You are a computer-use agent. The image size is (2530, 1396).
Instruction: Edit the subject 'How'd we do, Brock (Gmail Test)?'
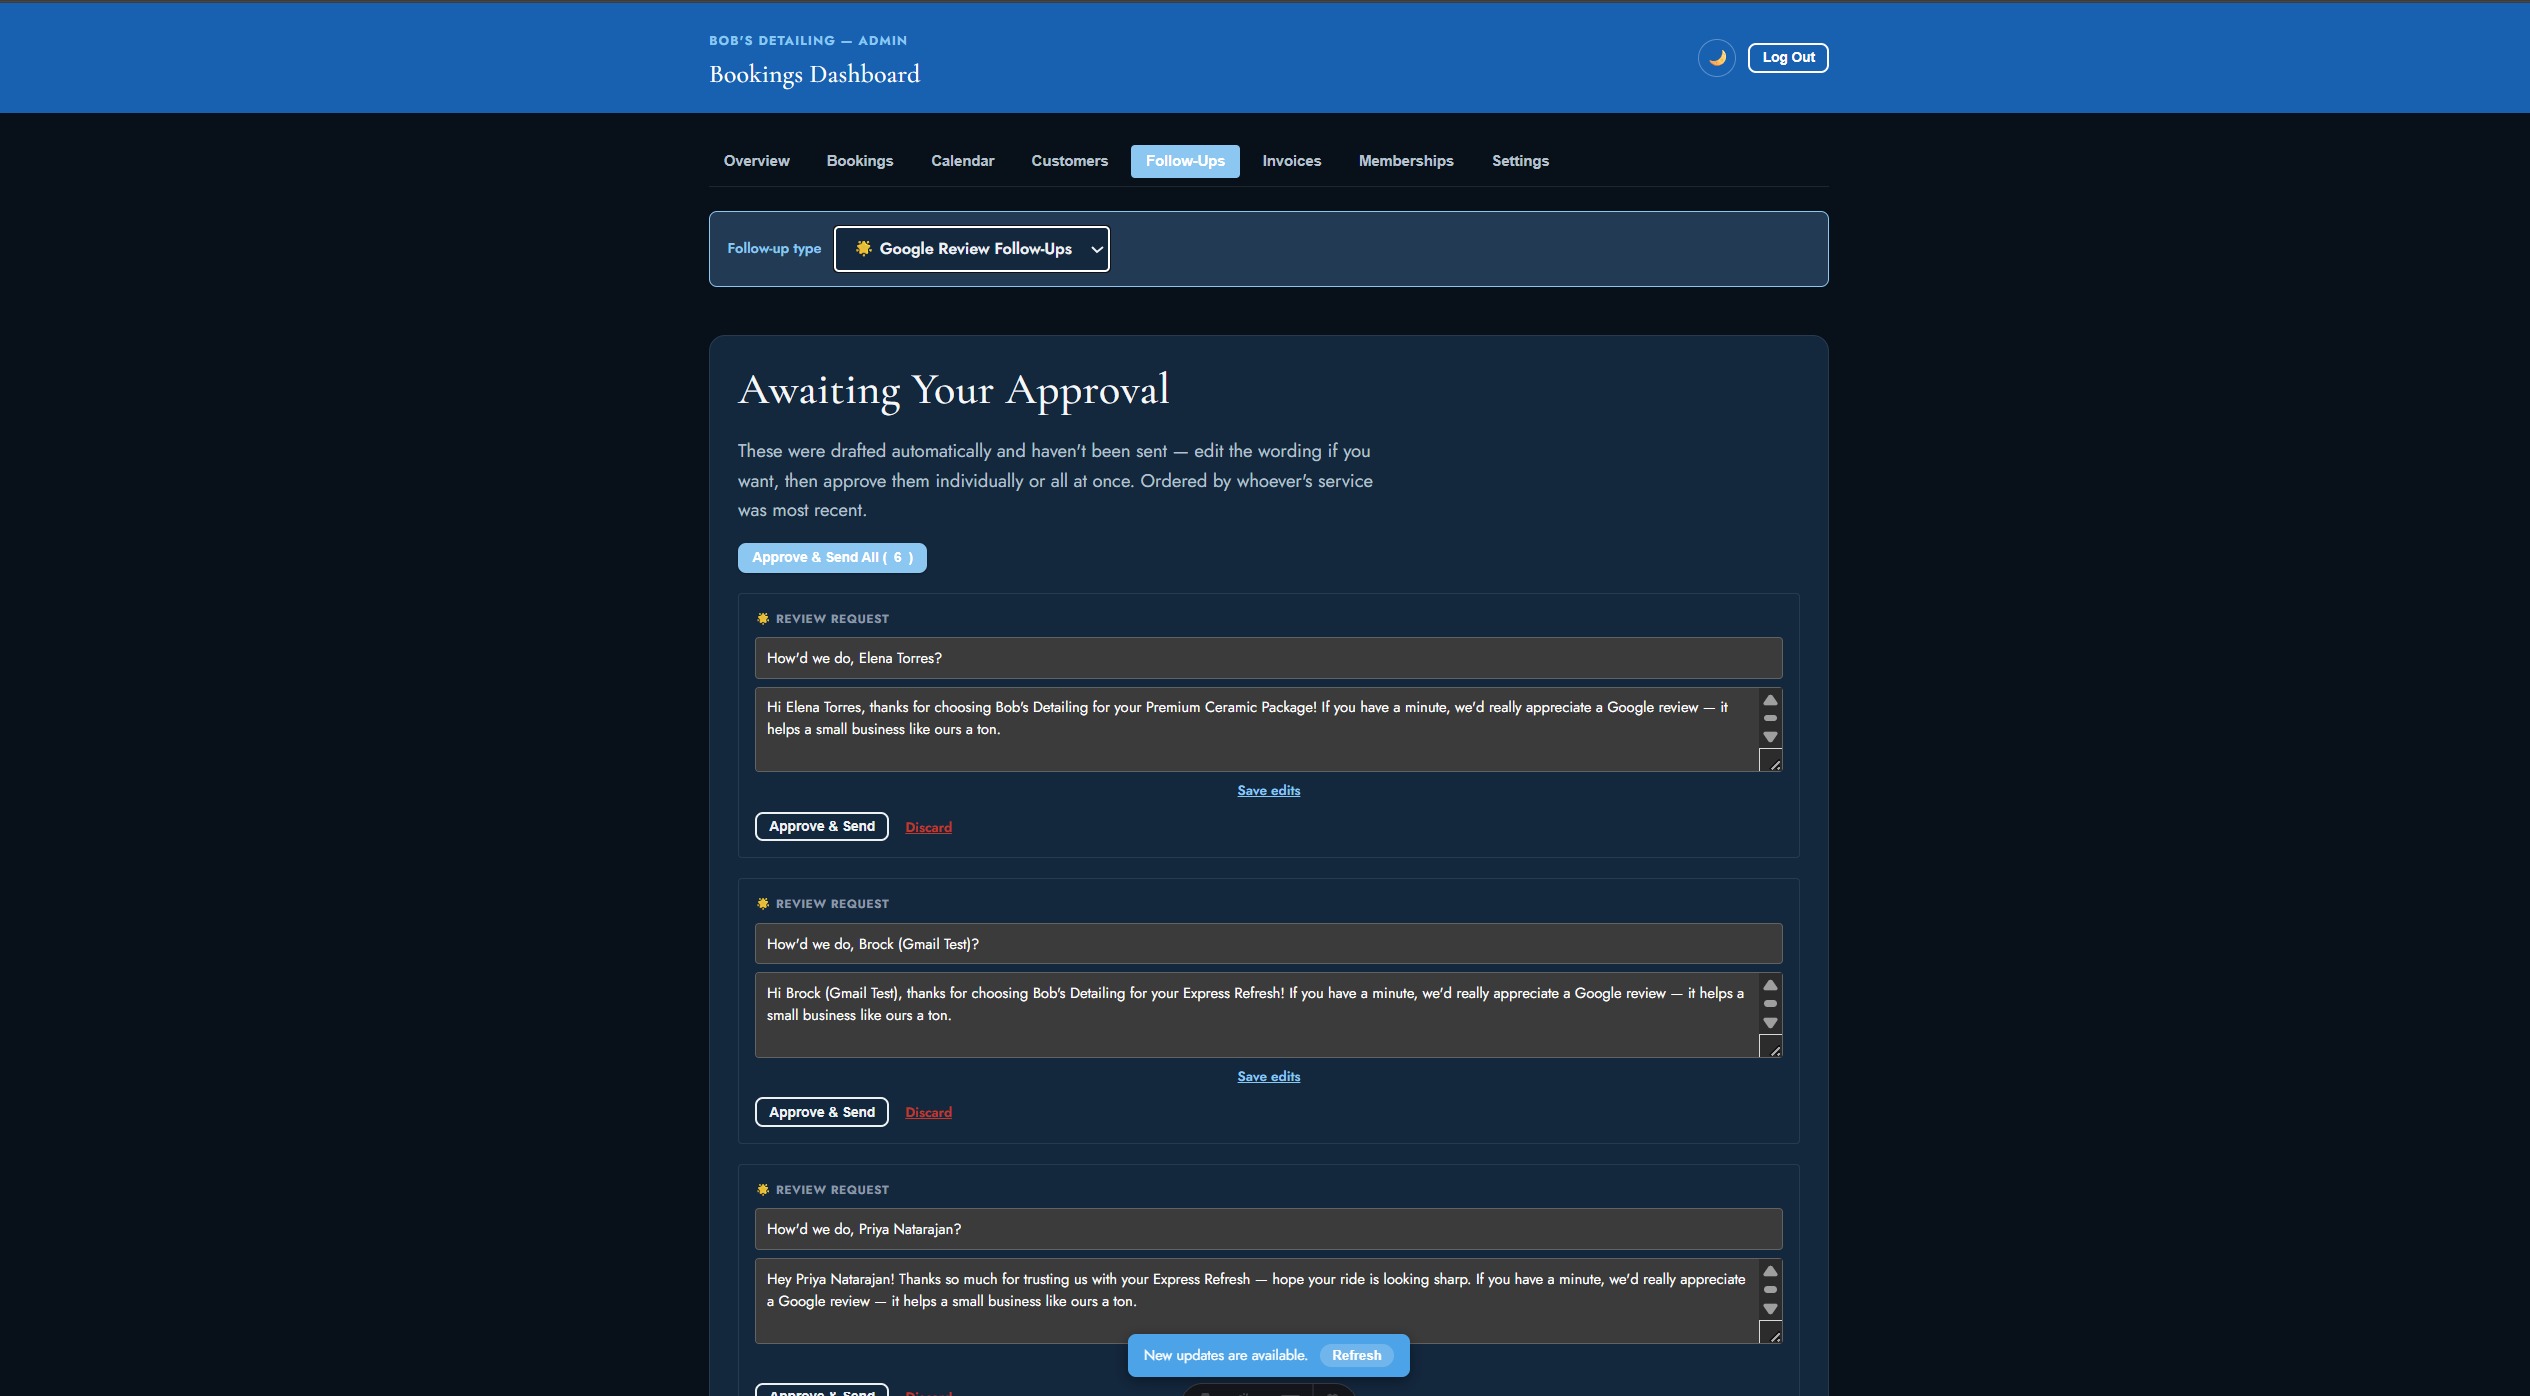[1268, 944]
